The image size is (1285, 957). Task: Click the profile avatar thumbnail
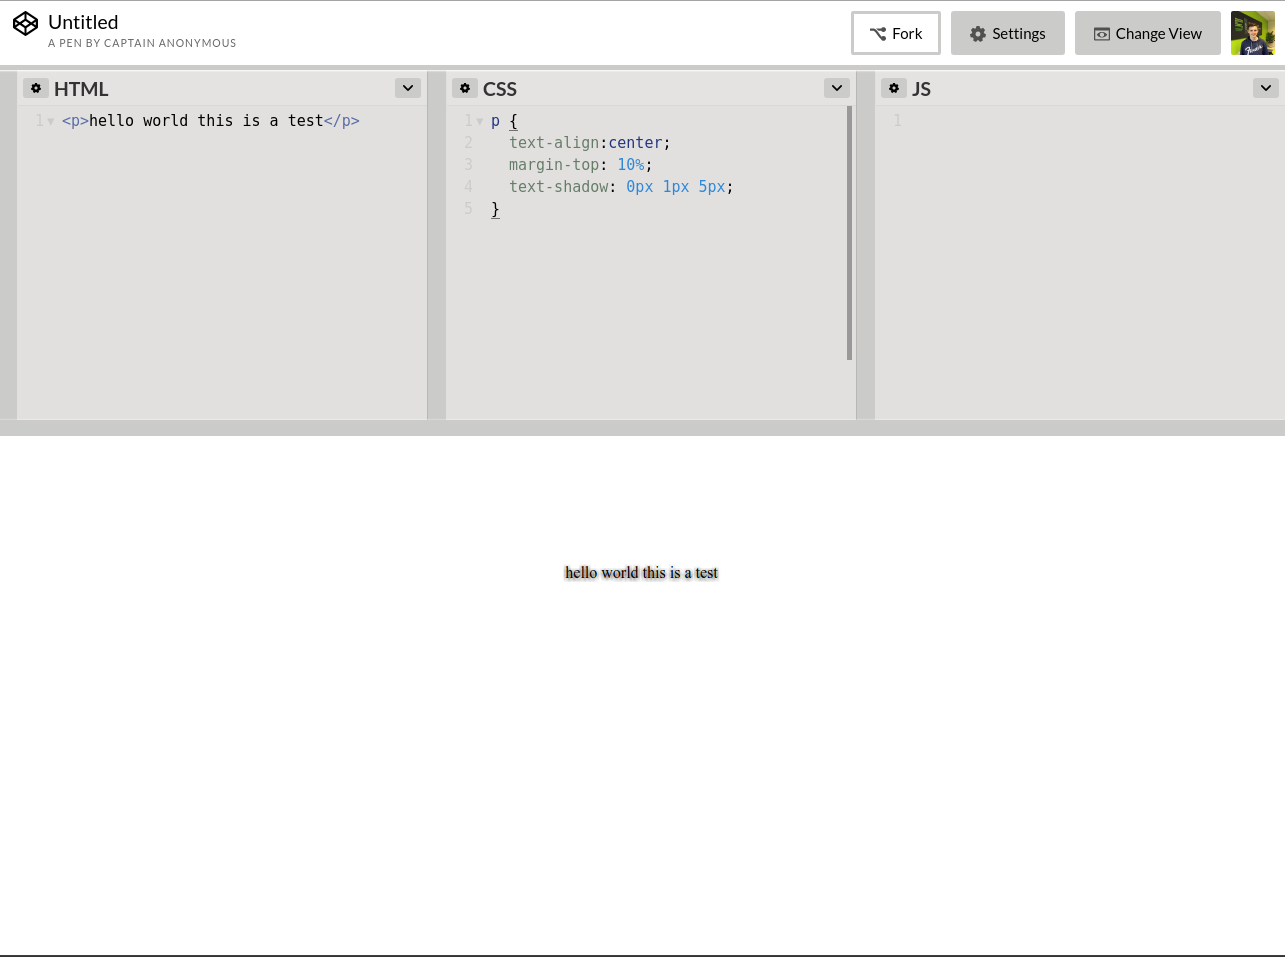pyautogui.click(x=1253, y=33)
